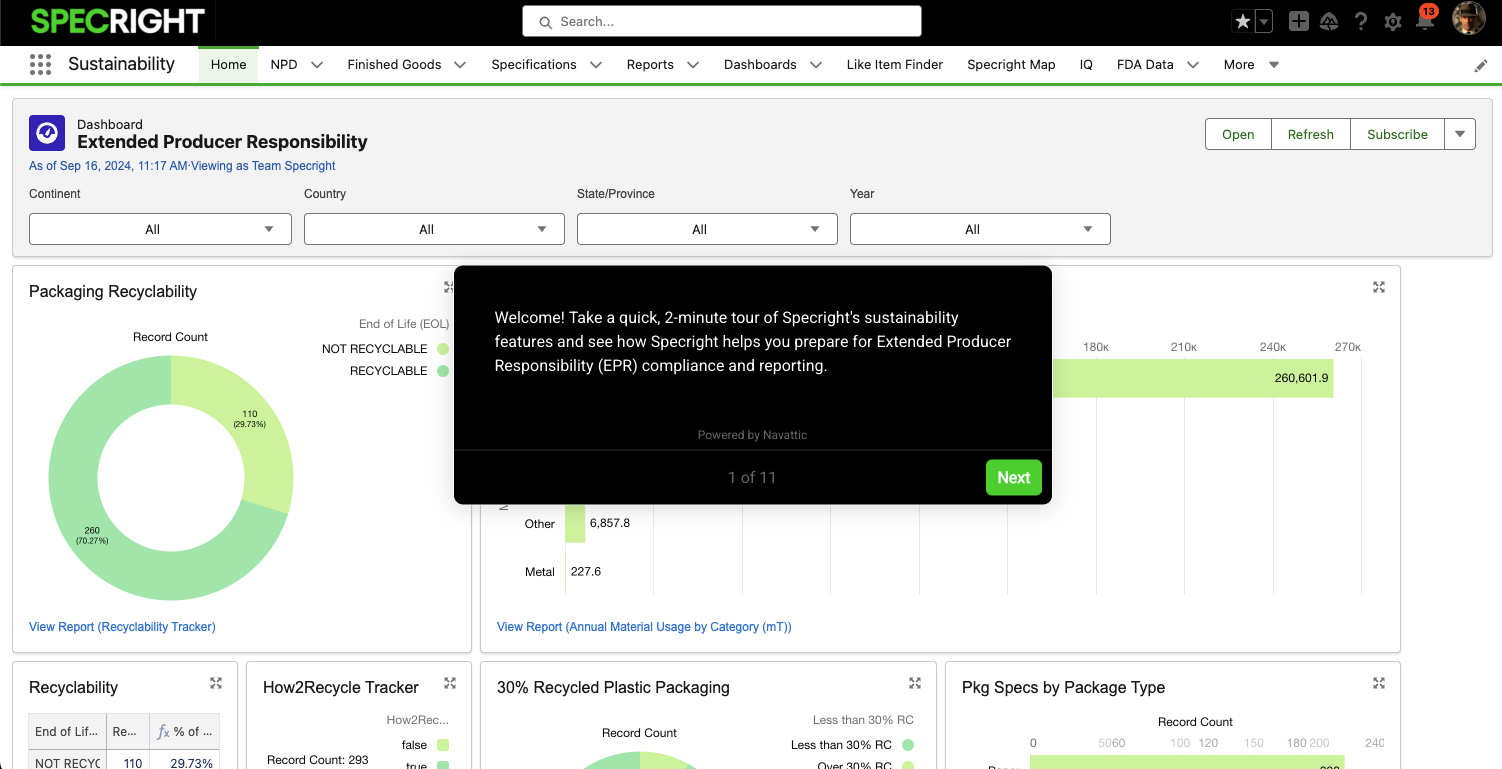
Task: Click Next on the welcome tour popup
Action: coord(1013,478)
